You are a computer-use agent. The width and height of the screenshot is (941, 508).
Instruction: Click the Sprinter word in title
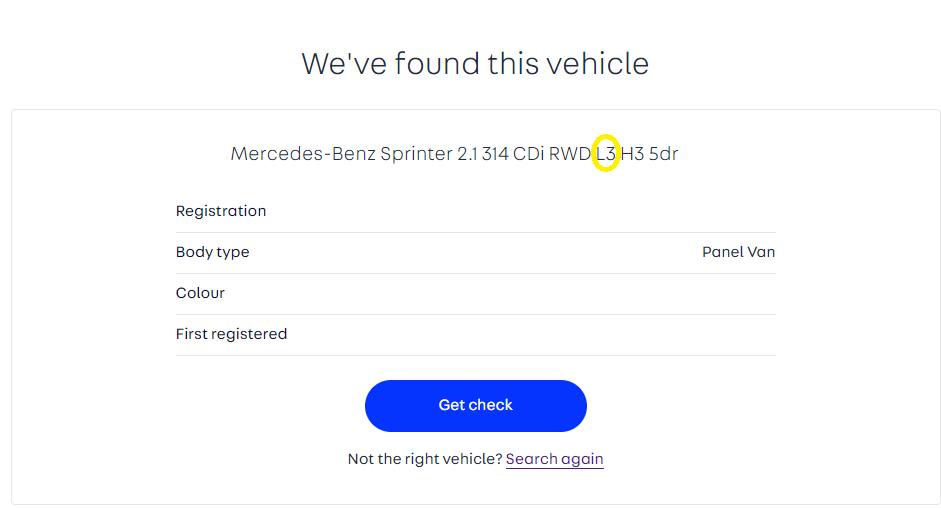[x=416, y=154]
